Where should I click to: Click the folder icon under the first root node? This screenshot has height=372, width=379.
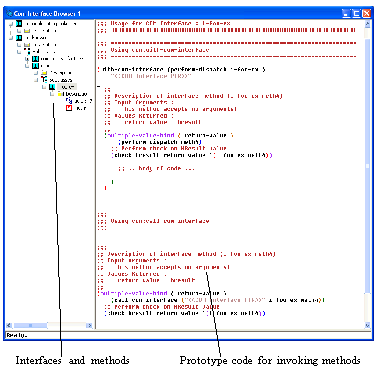[x=27, y=31]
